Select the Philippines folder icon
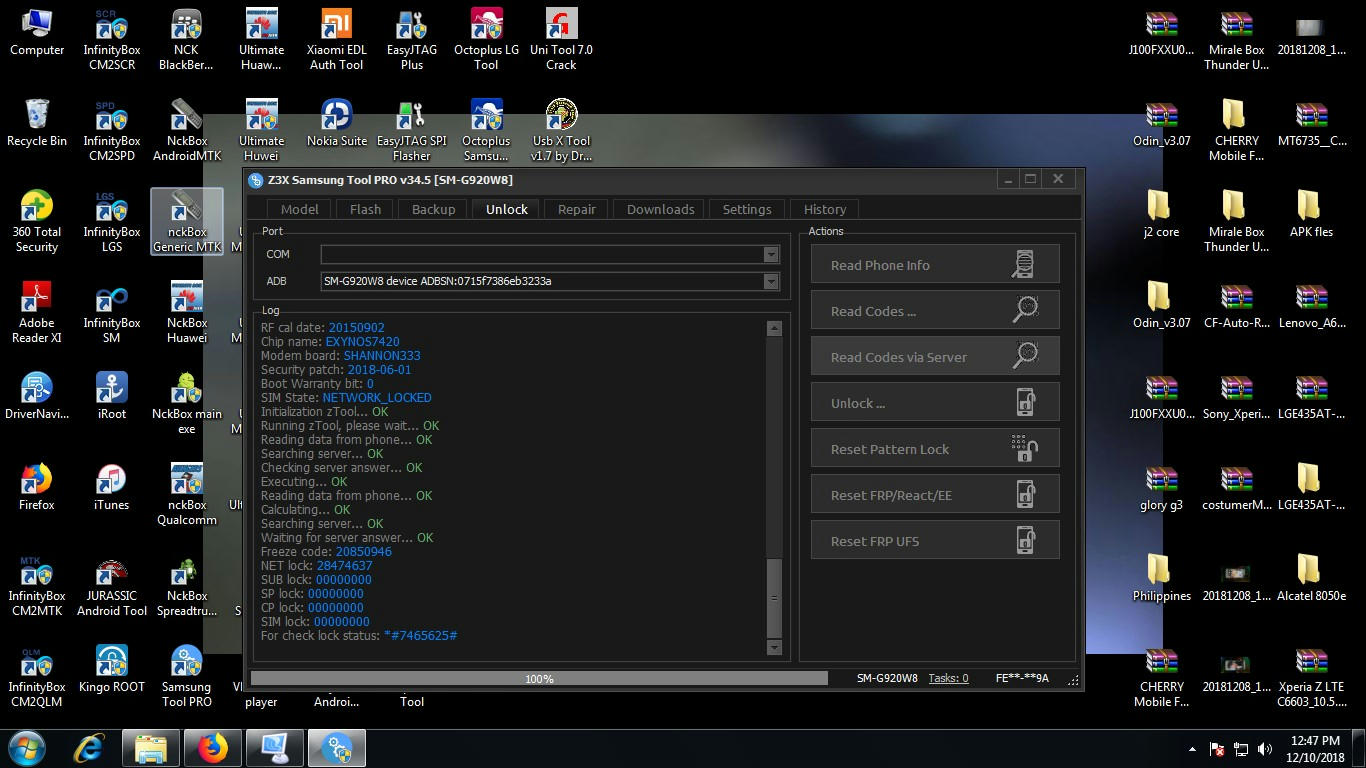 coord(1161,579)
